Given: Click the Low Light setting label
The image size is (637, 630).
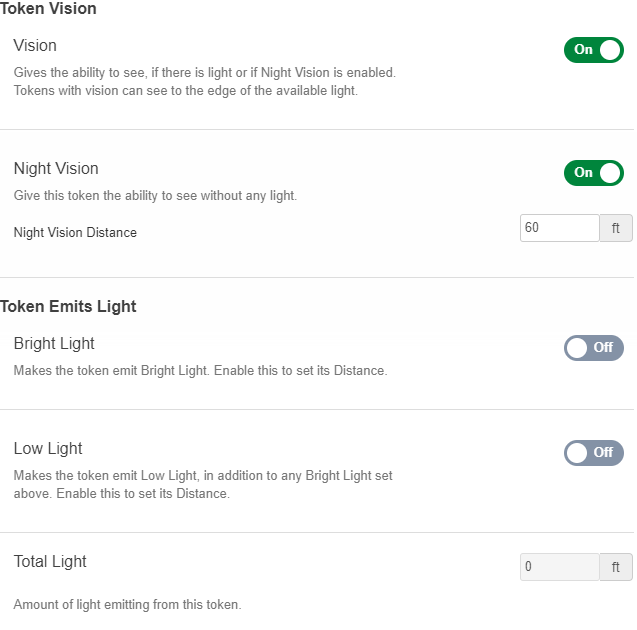Looking at the screenshot, I should [x=48, y=448].
